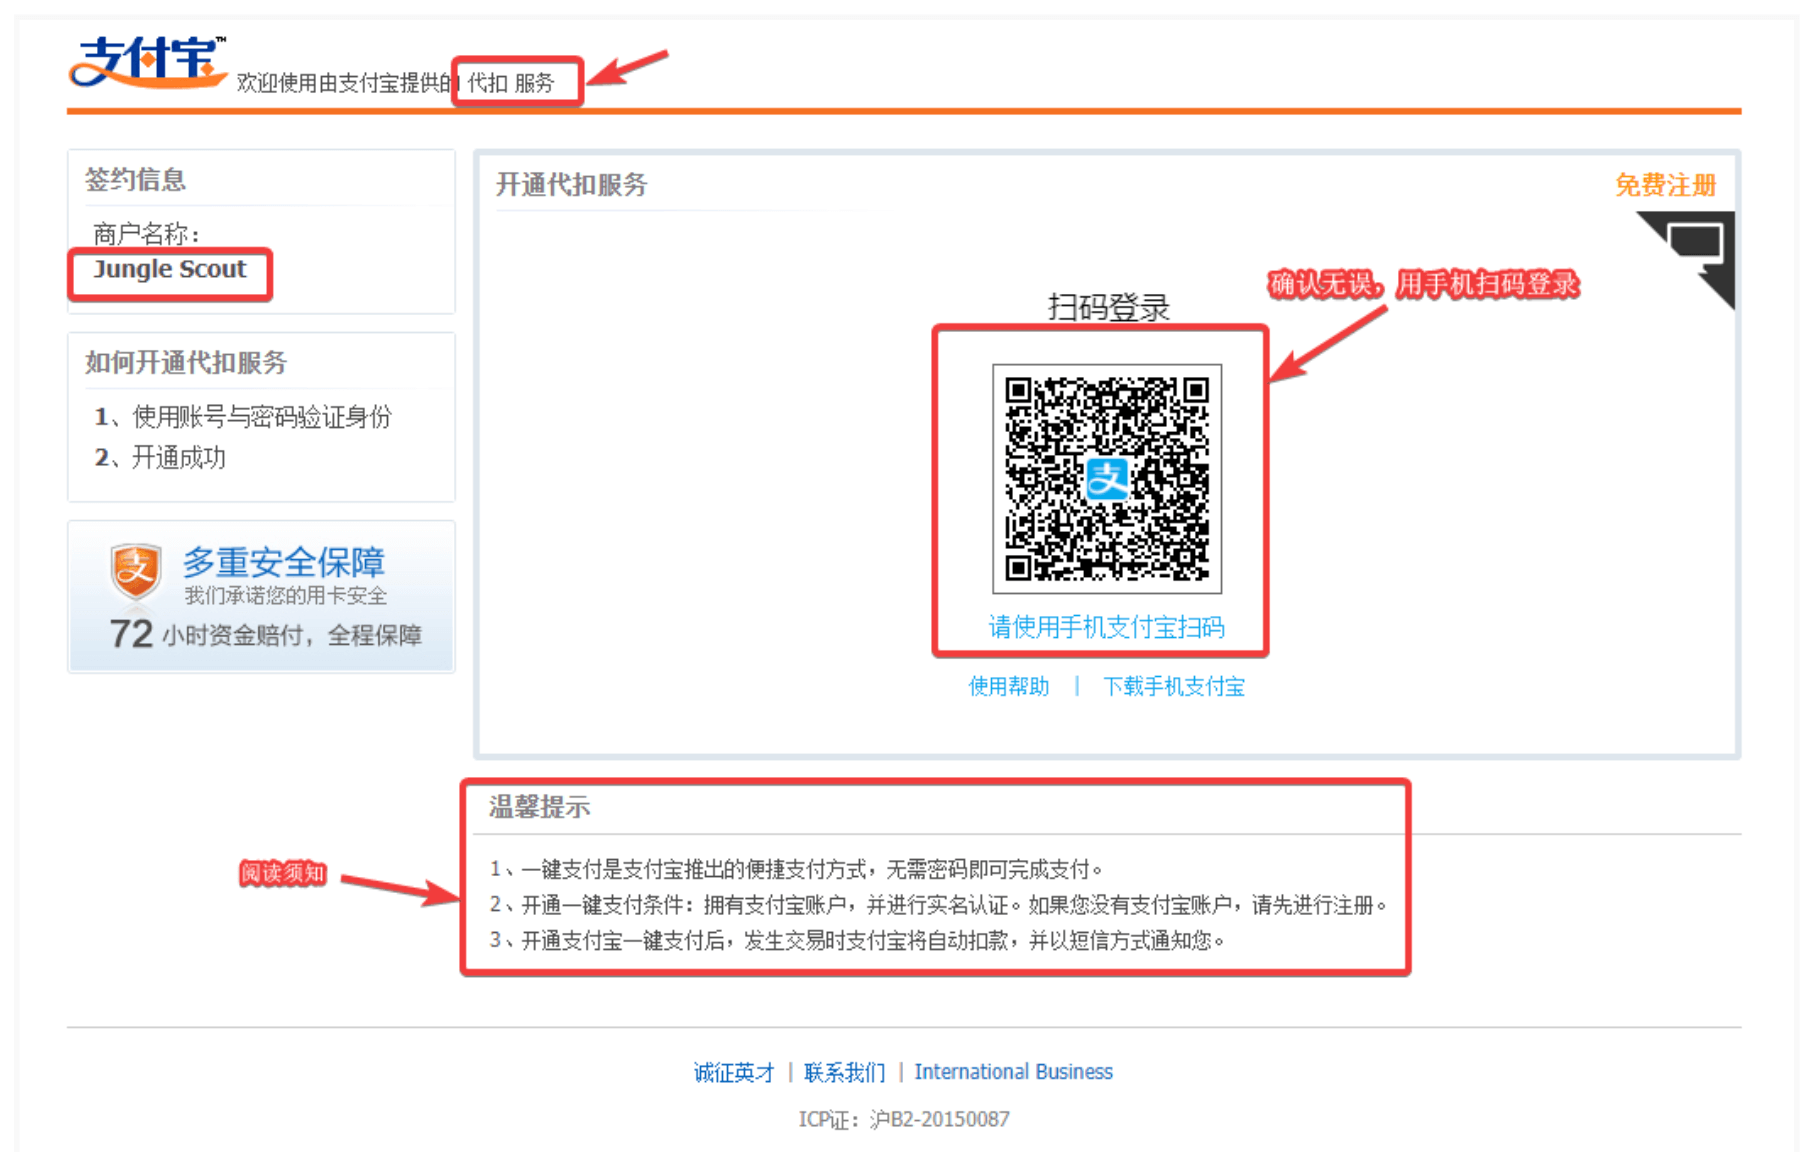
Task: Open the 联系我们 contact link
Action: (x=845, y=1072)
